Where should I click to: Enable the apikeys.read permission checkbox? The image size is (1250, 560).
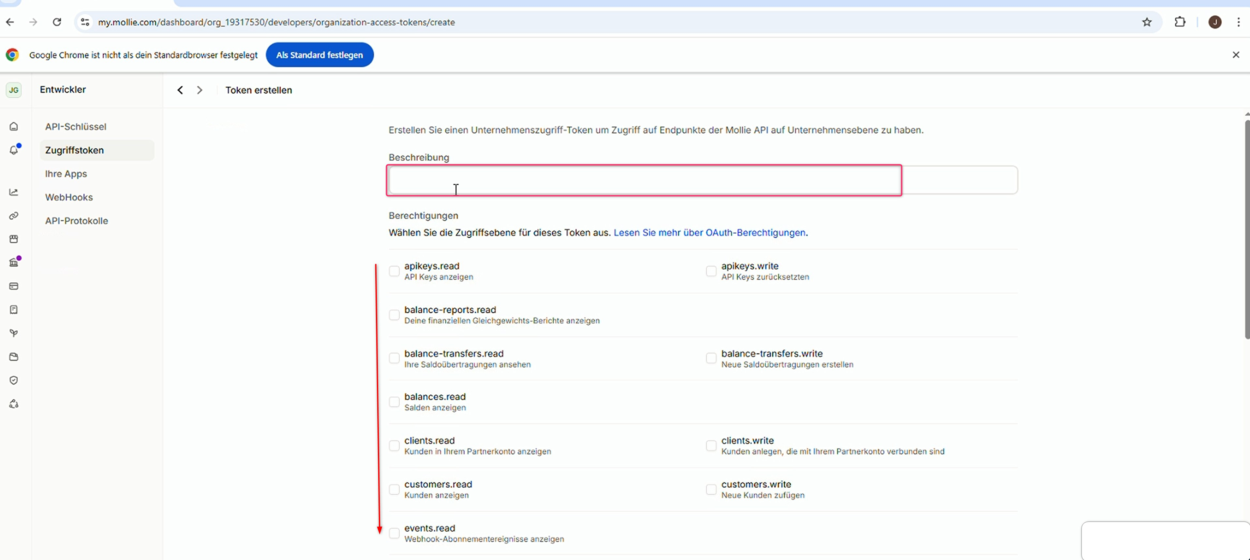(394, 271)
